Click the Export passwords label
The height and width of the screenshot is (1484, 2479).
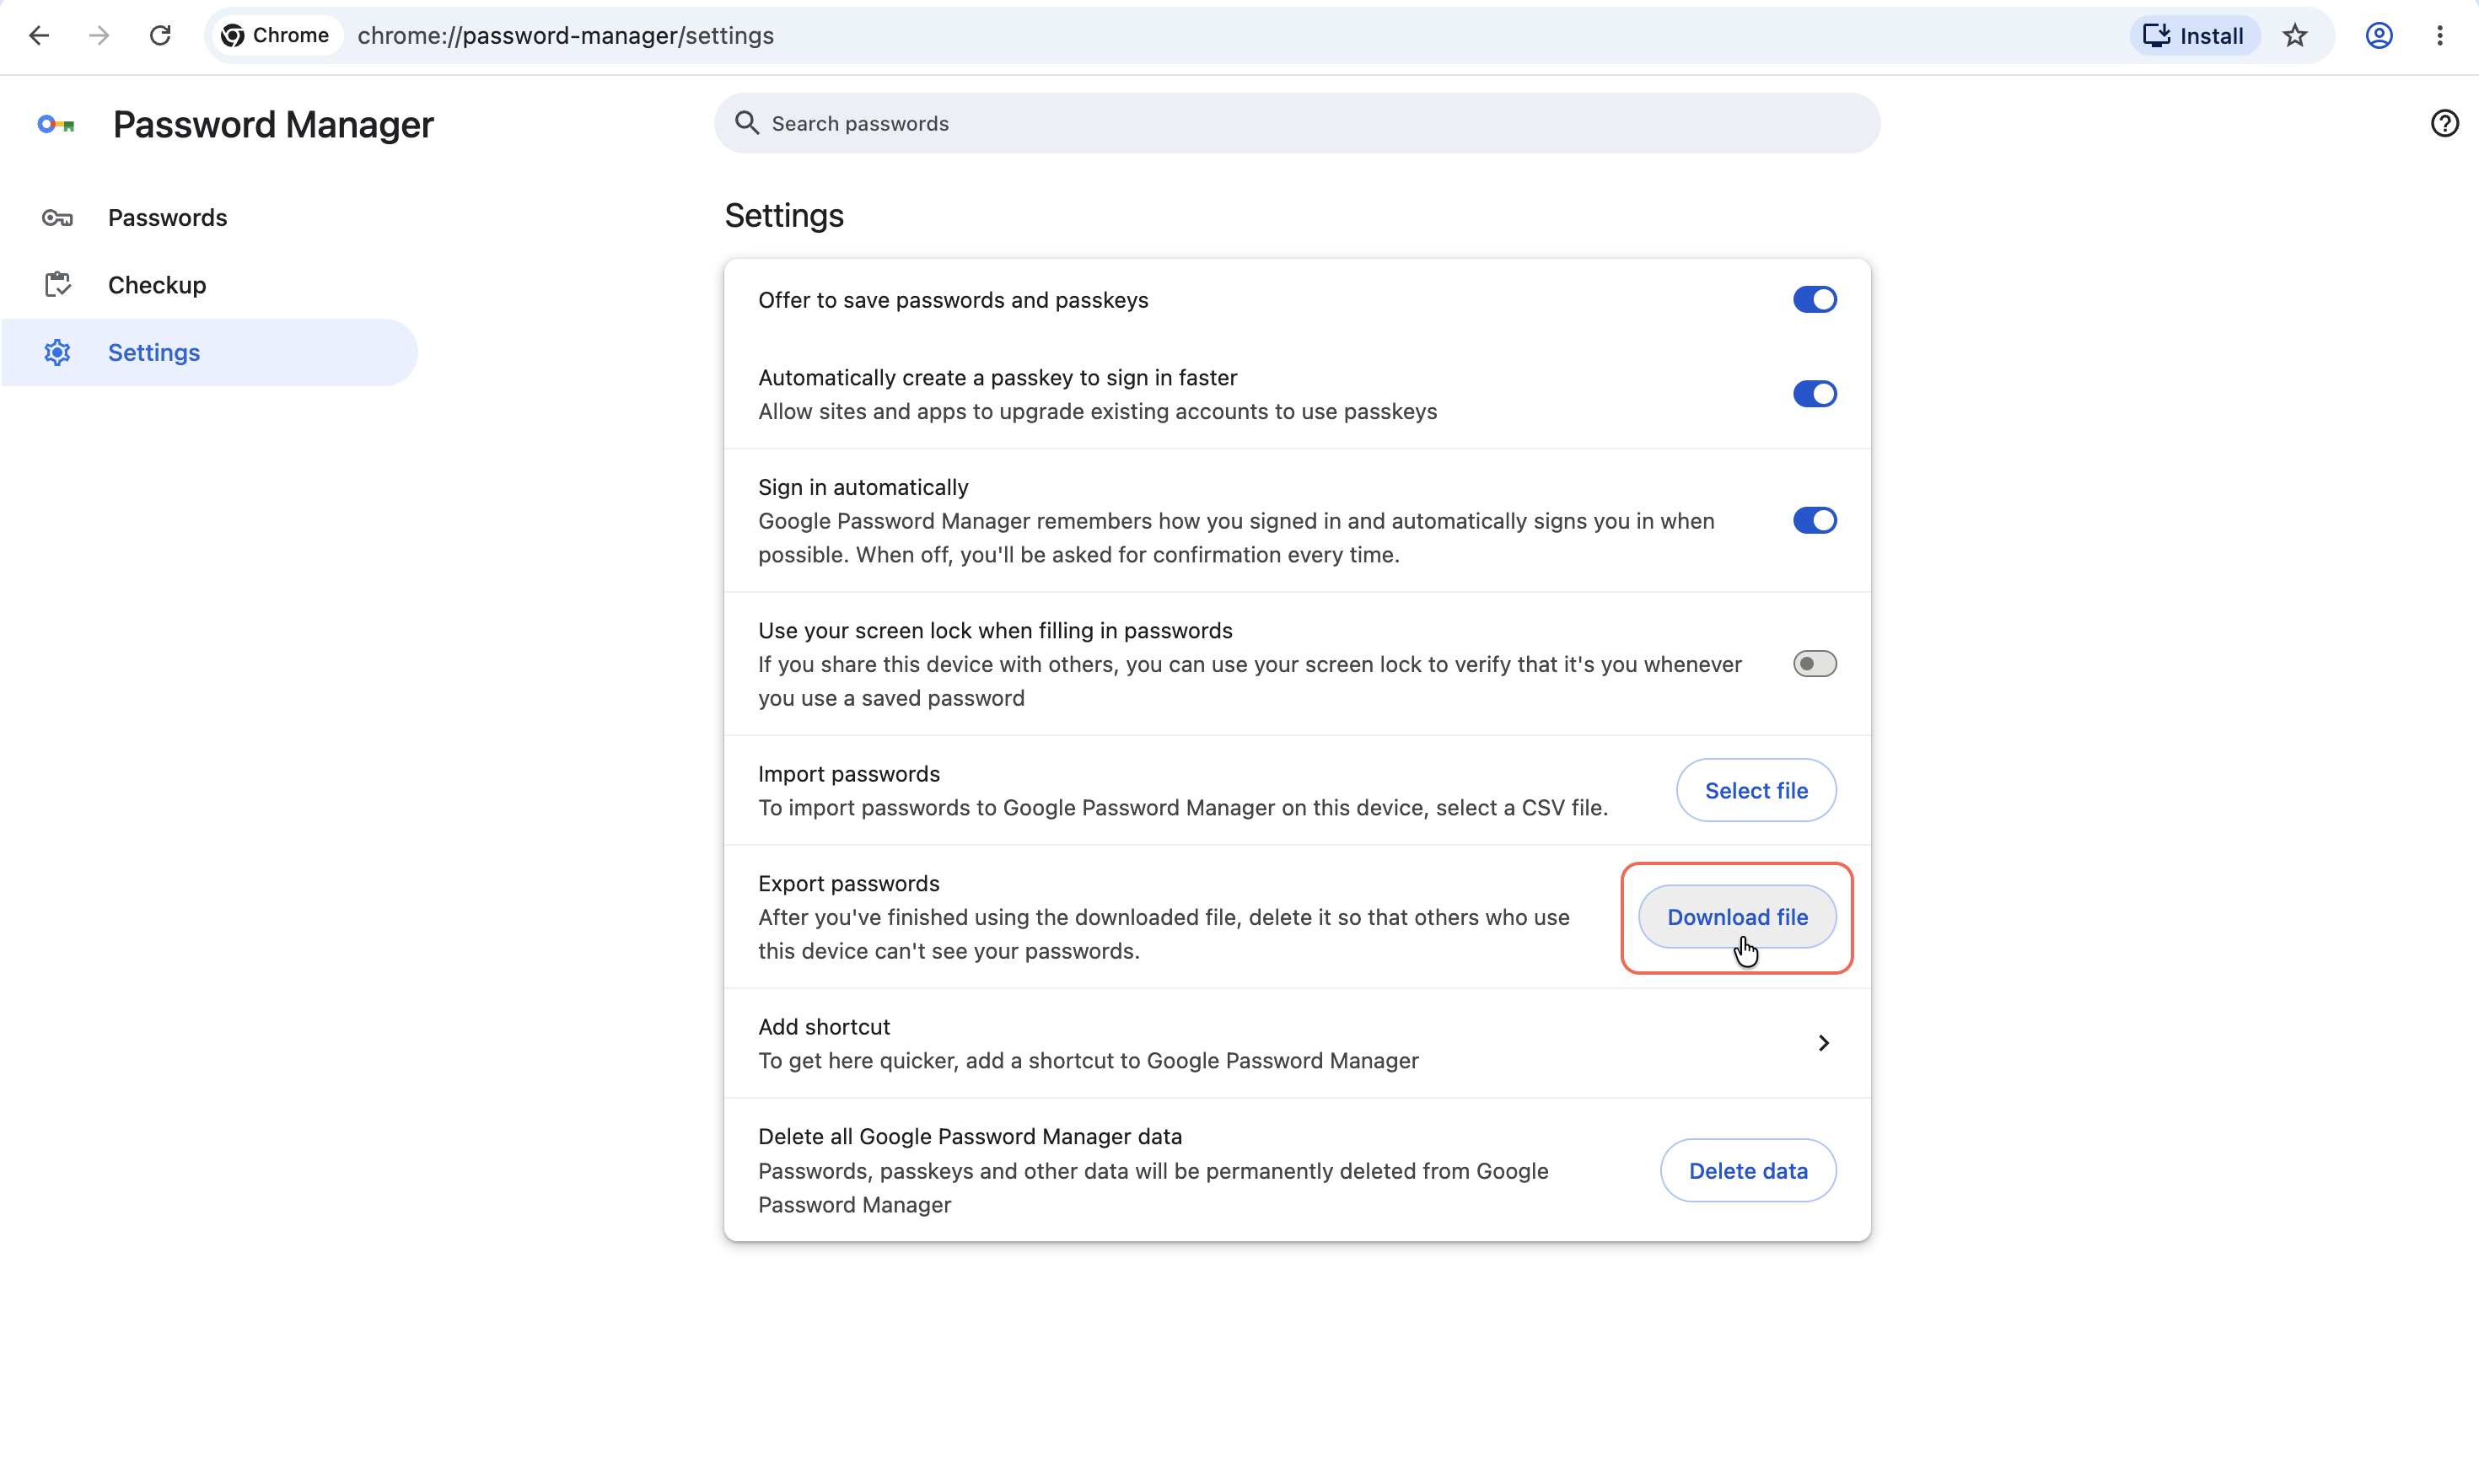(849, 884)
